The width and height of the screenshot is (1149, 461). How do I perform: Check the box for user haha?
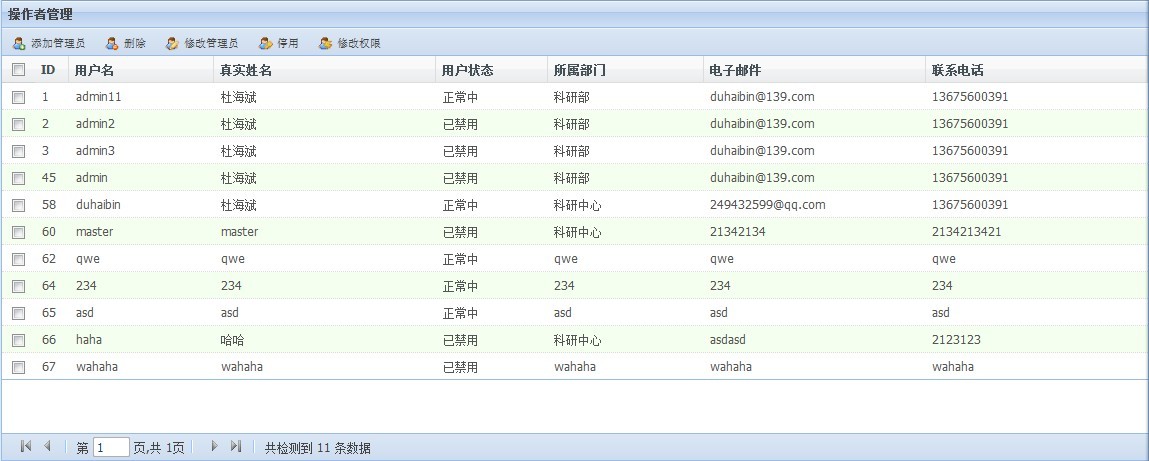click(x=19, y=340)
